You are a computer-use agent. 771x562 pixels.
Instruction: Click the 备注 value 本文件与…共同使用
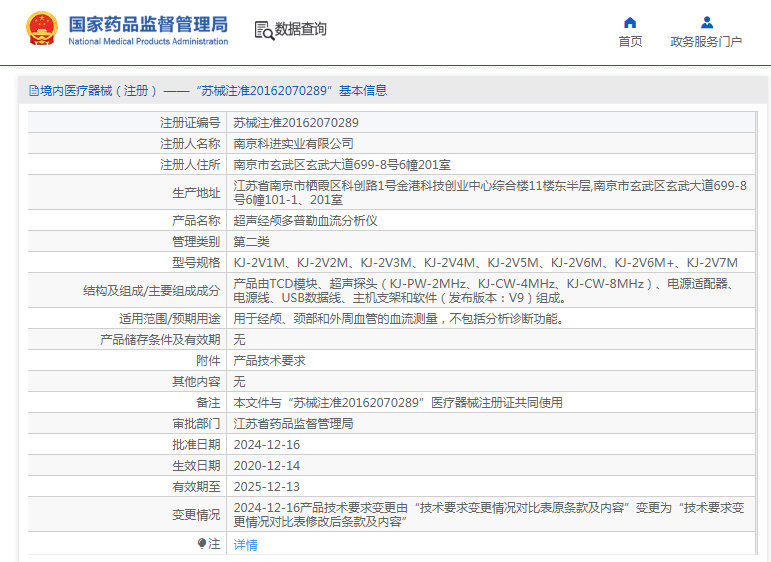[398, 403]
